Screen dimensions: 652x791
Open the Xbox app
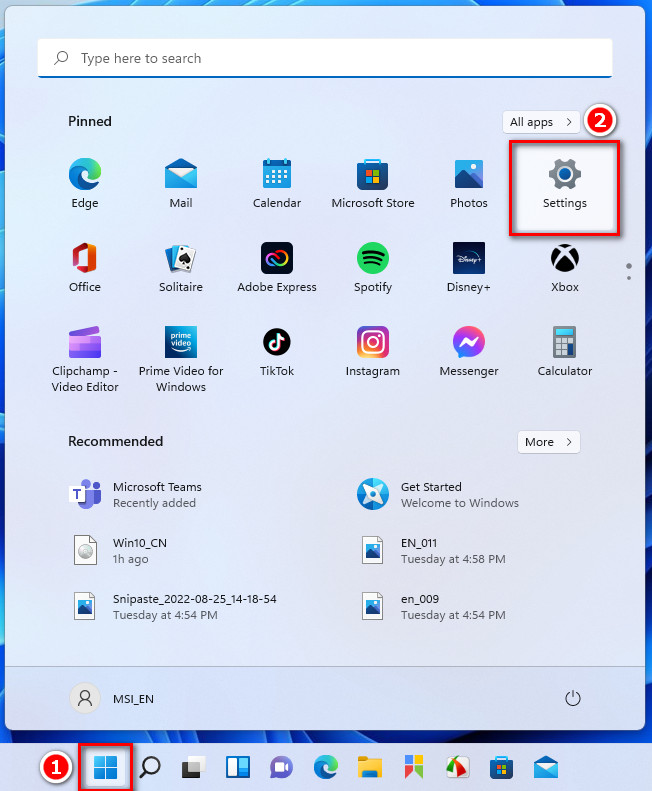tap(565, 267)
